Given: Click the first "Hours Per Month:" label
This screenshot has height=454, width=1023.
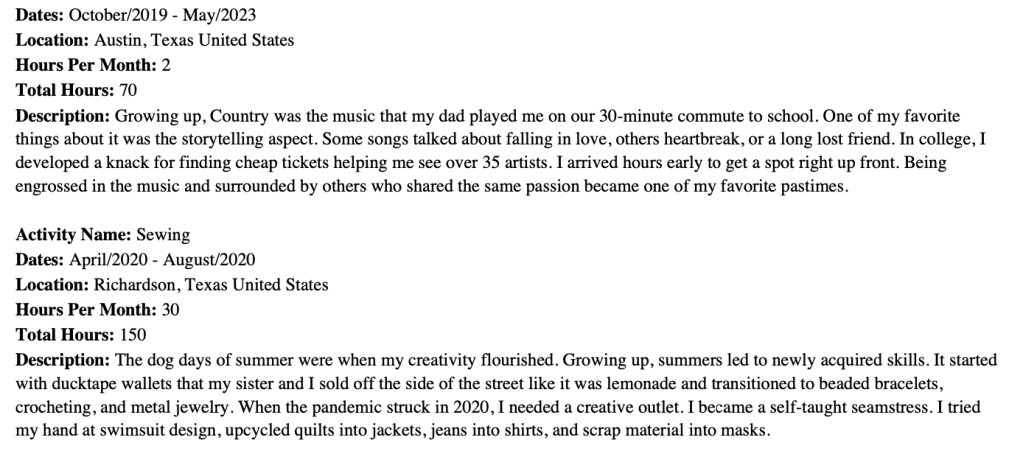Looking at the screenshot, I should (x=87, y=65).
